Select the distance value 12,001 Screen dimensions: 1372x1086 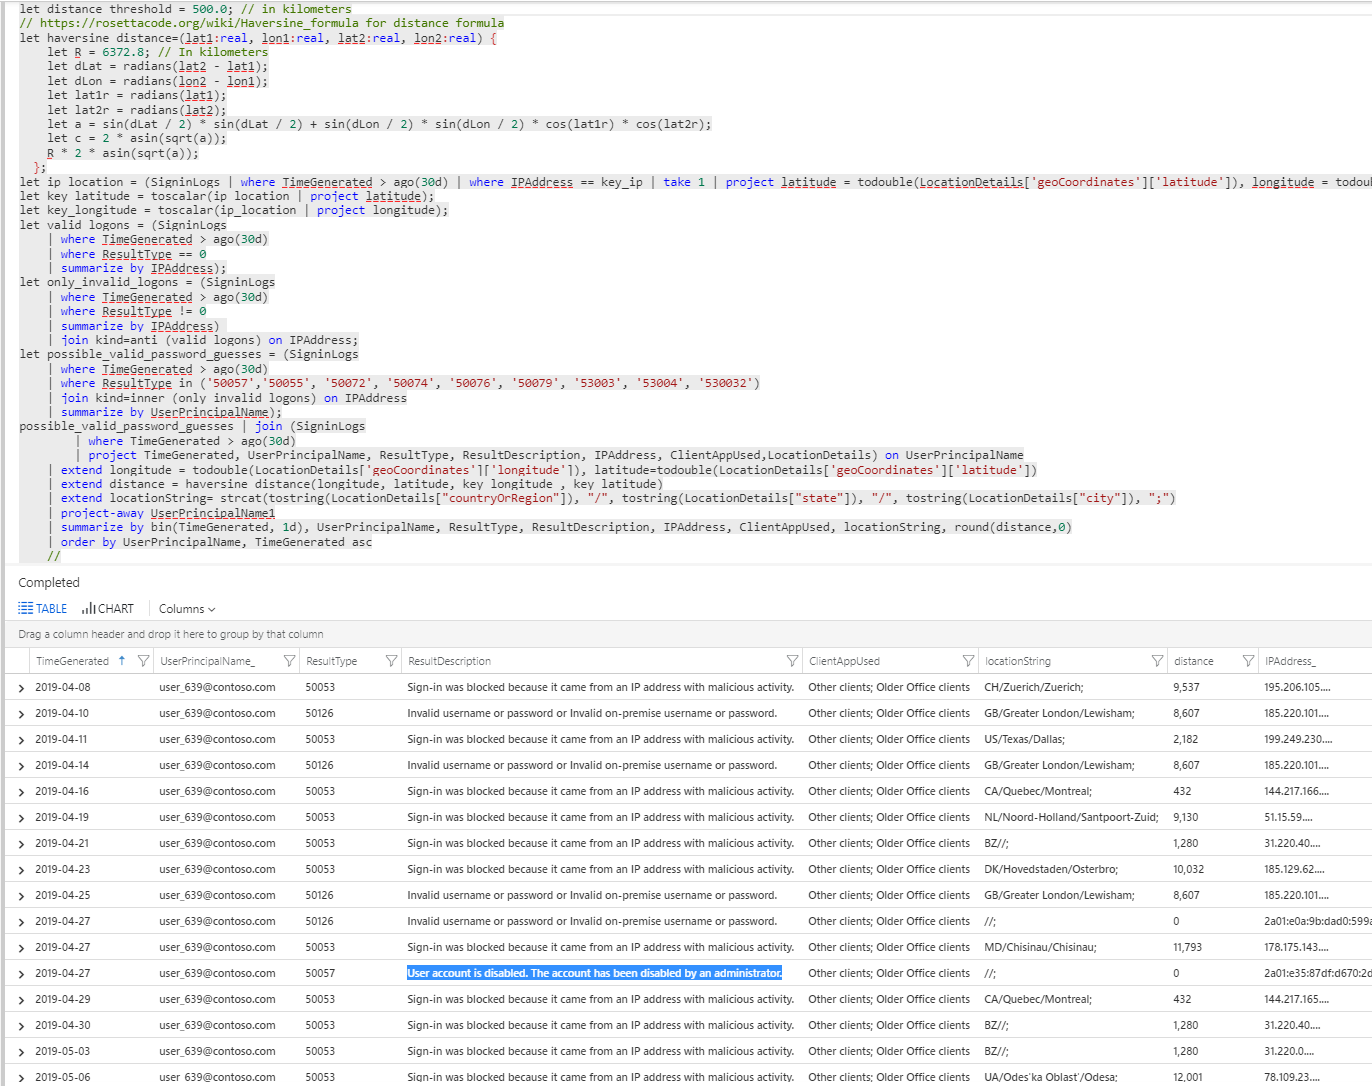[x=1188, y=1077]
